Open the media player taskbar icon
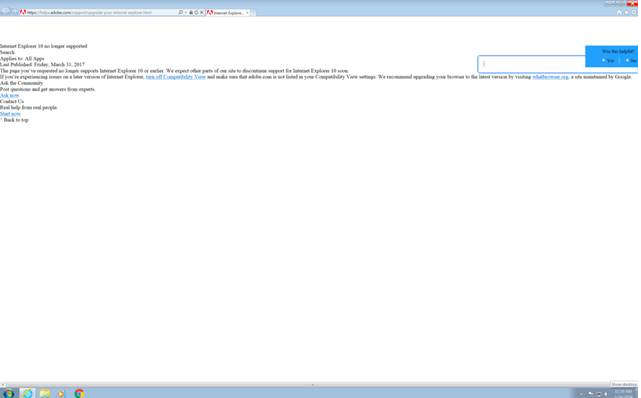The image size is (641, 398). [x=61, y=394]
